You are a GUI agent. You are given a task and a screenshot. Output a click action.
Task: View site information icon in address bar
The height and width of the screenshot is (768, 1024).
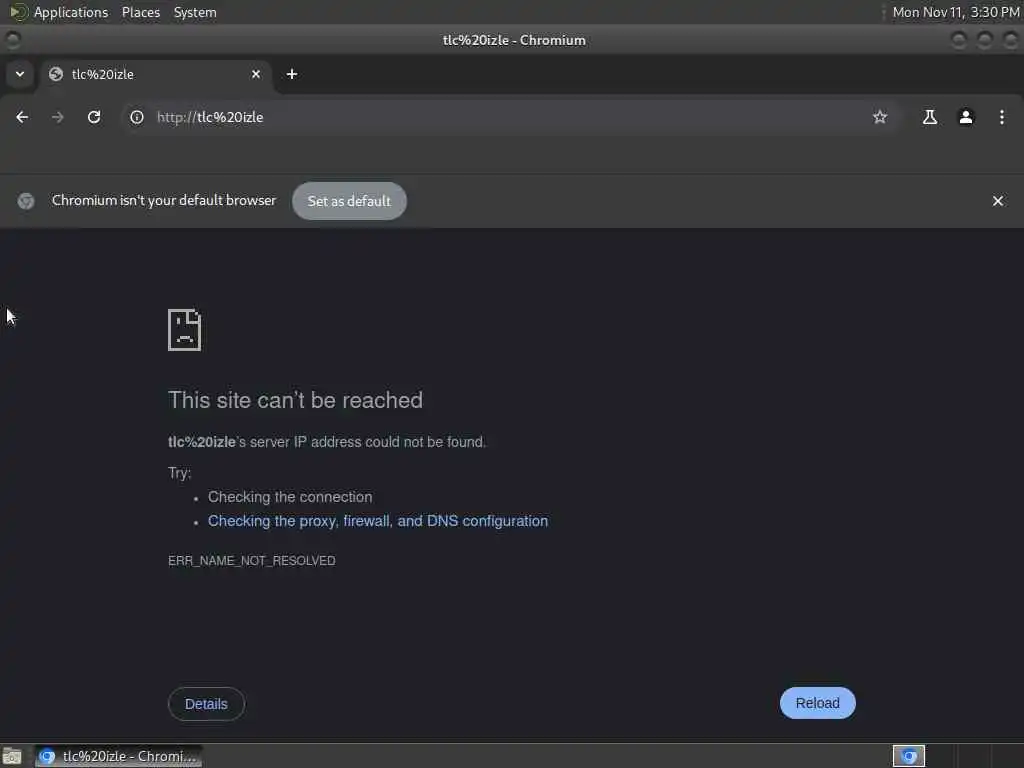(136, 117)
